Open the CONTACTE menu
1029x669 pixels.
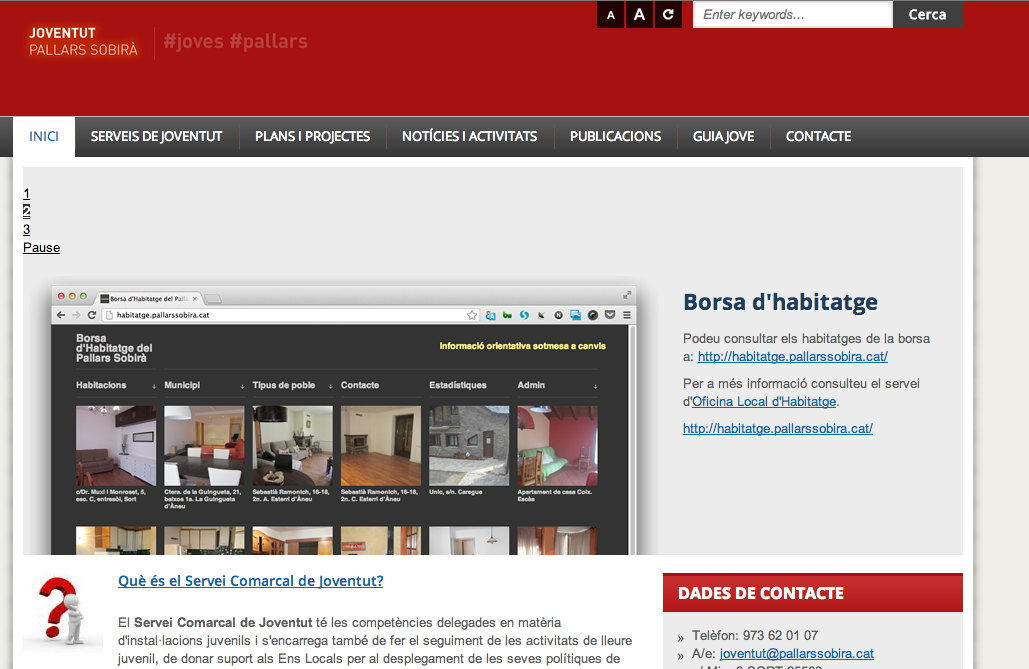coord(818,137)
